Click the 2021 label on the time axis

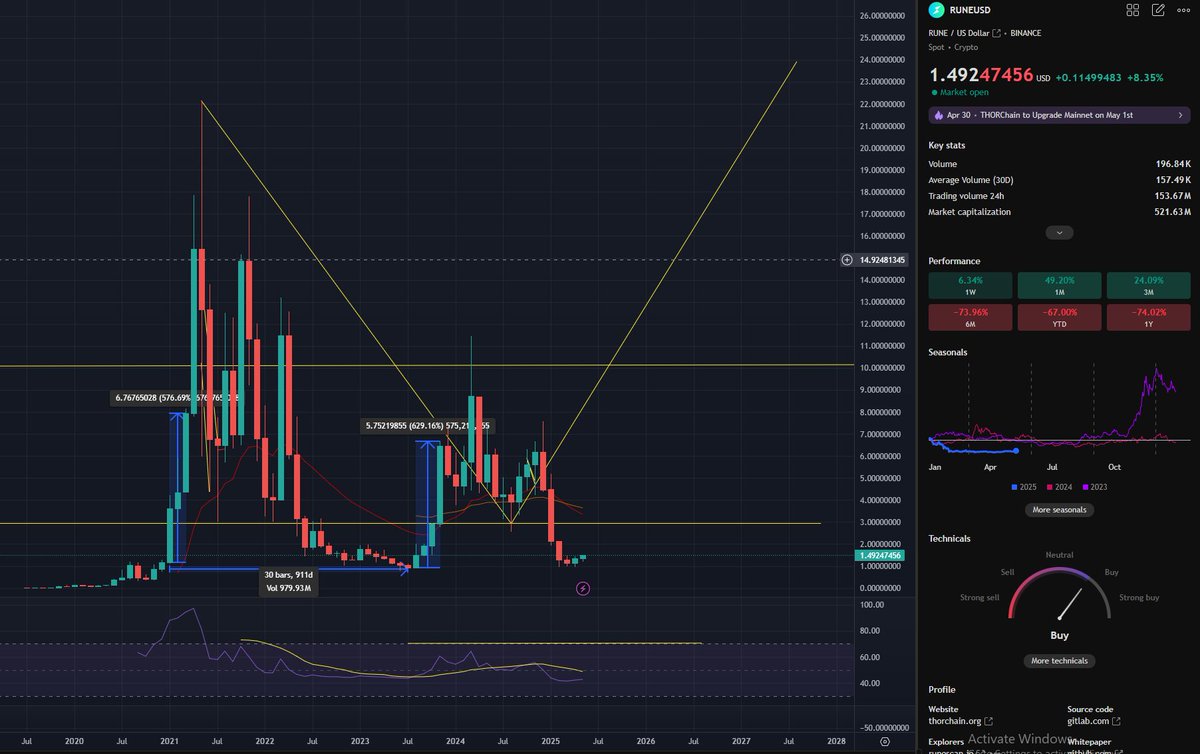pyautogui.click(x=169, y=741)
